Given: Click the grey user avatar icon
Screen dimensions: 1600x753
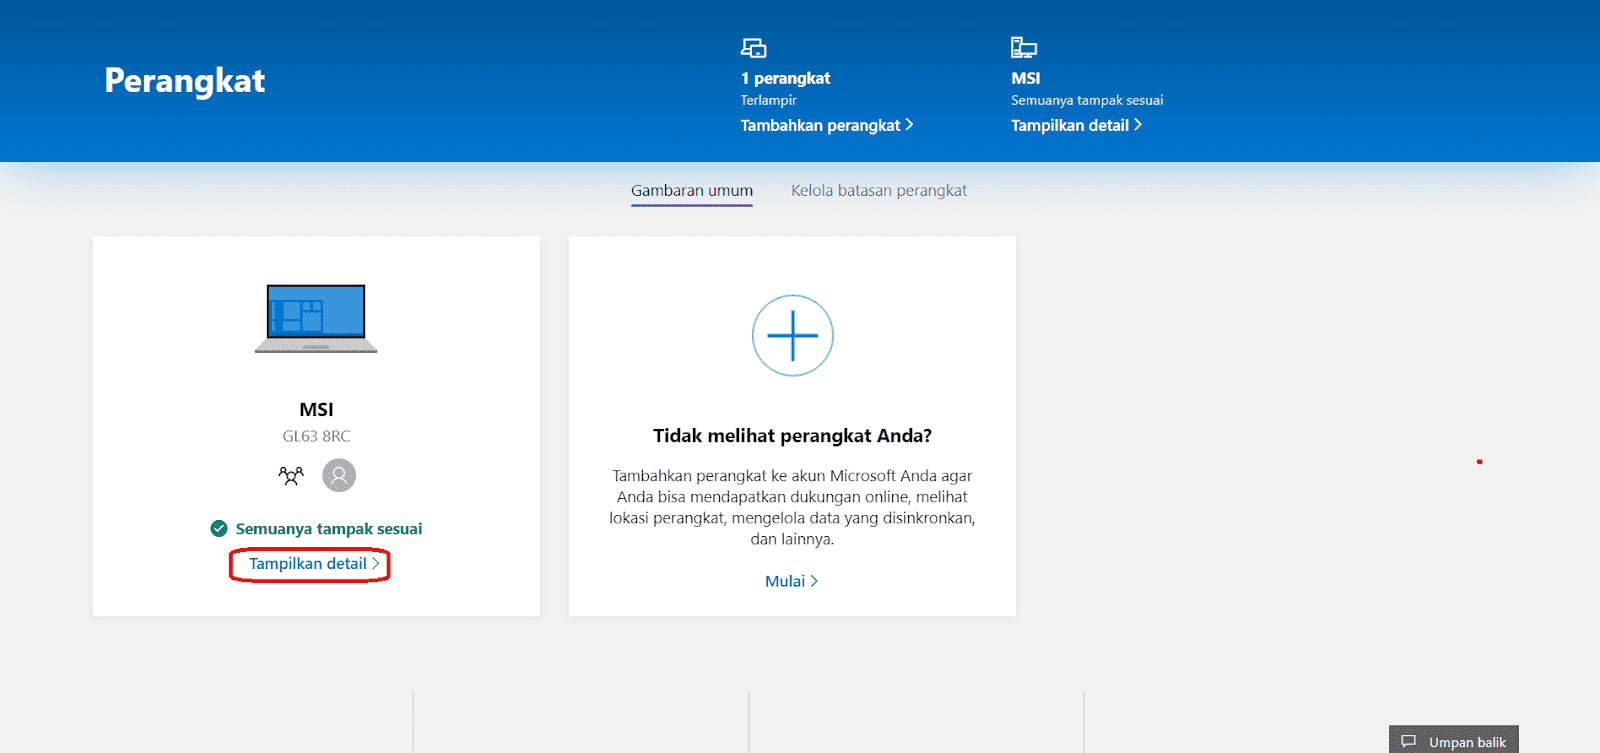Looking at the screenshot, I should coord(339,475).
